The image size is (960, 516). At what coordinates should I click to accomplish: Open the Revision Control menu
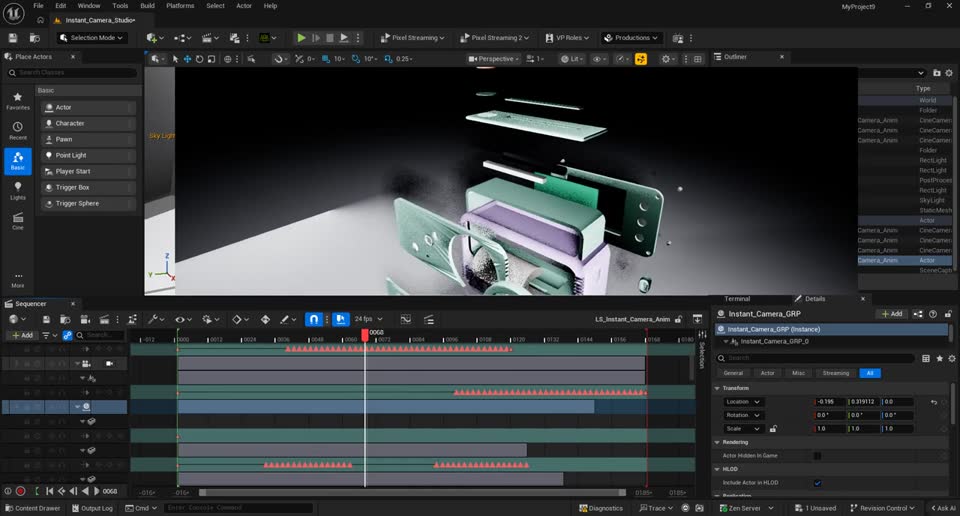pyautogui.click(x=882, y=508)
